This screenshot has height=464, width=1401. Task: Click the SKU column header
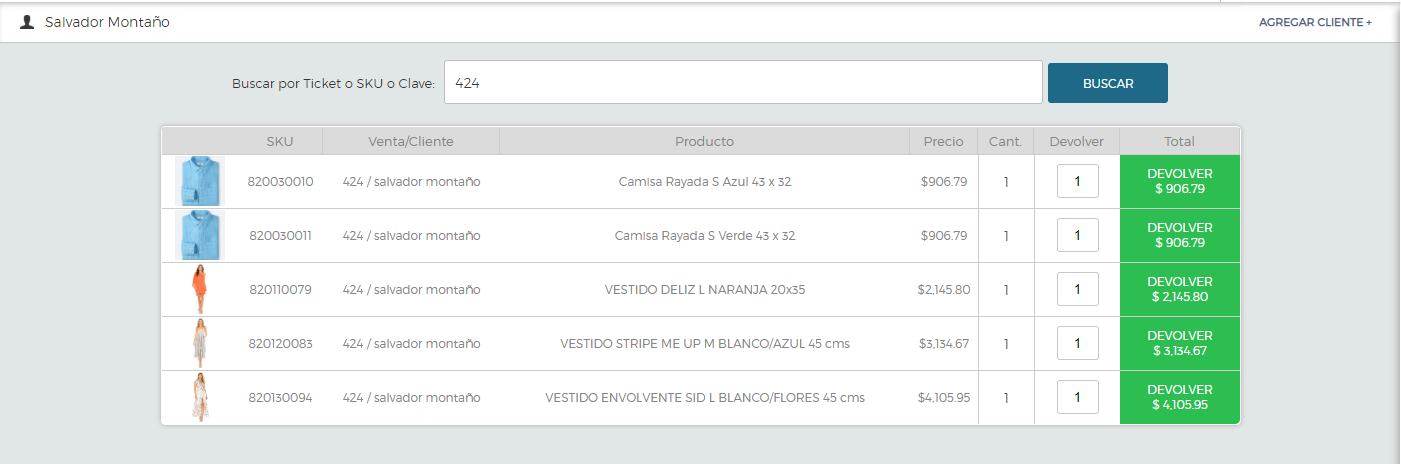pyautogui.click(x=280, y=141)
